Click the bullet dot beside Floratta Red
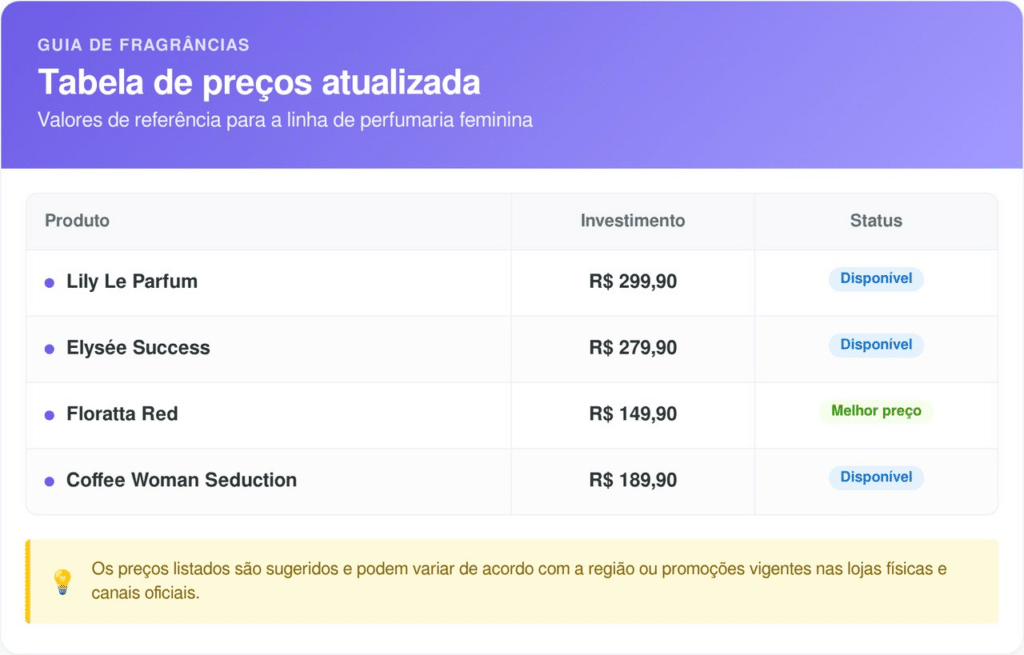Screen dimensions: 1024x655 49,415
